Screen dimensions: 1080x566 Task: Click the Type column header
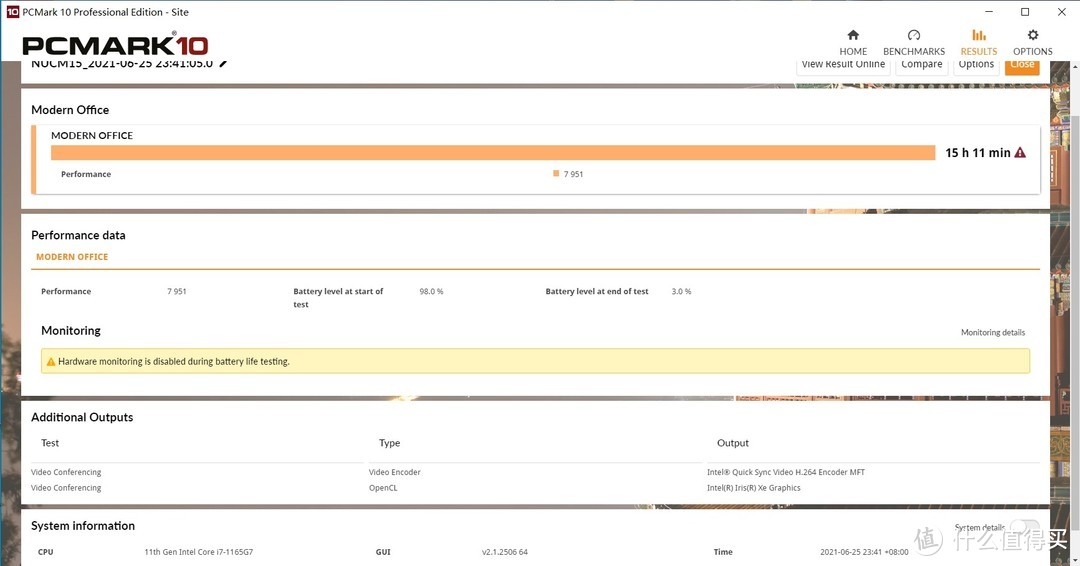point(389,443)
